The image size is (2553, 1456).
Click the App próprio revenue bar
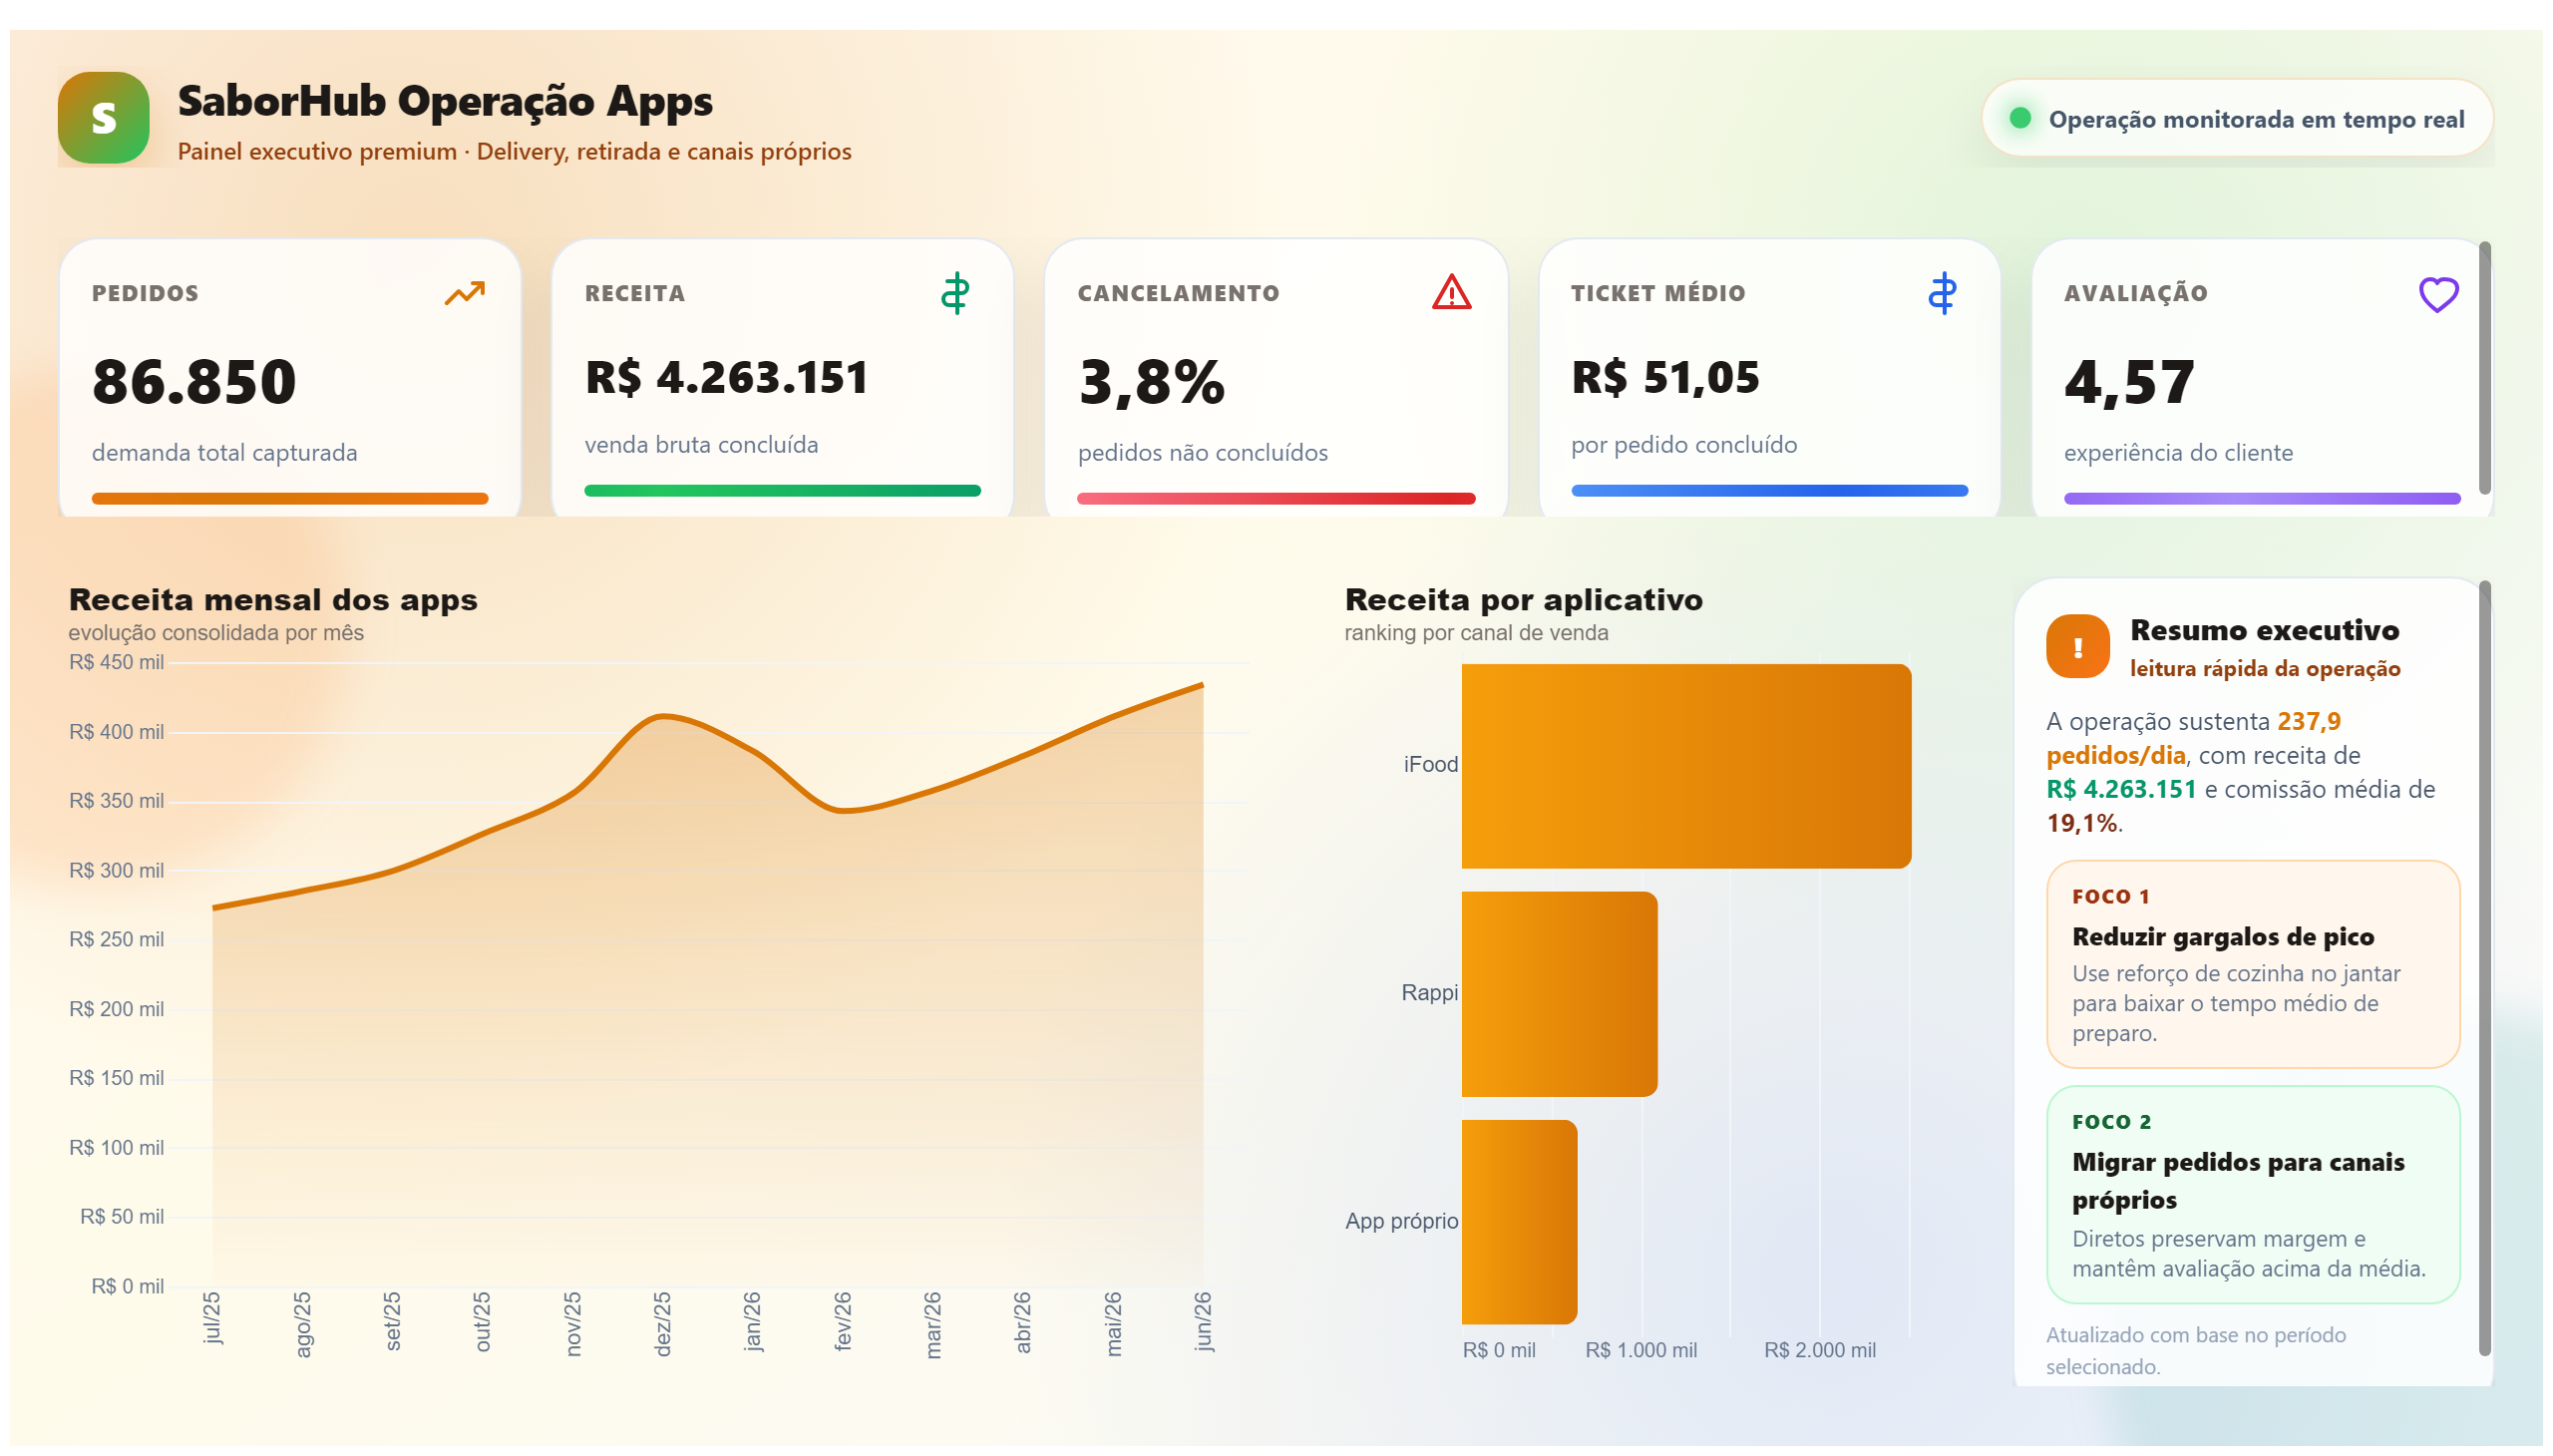1519,1222
